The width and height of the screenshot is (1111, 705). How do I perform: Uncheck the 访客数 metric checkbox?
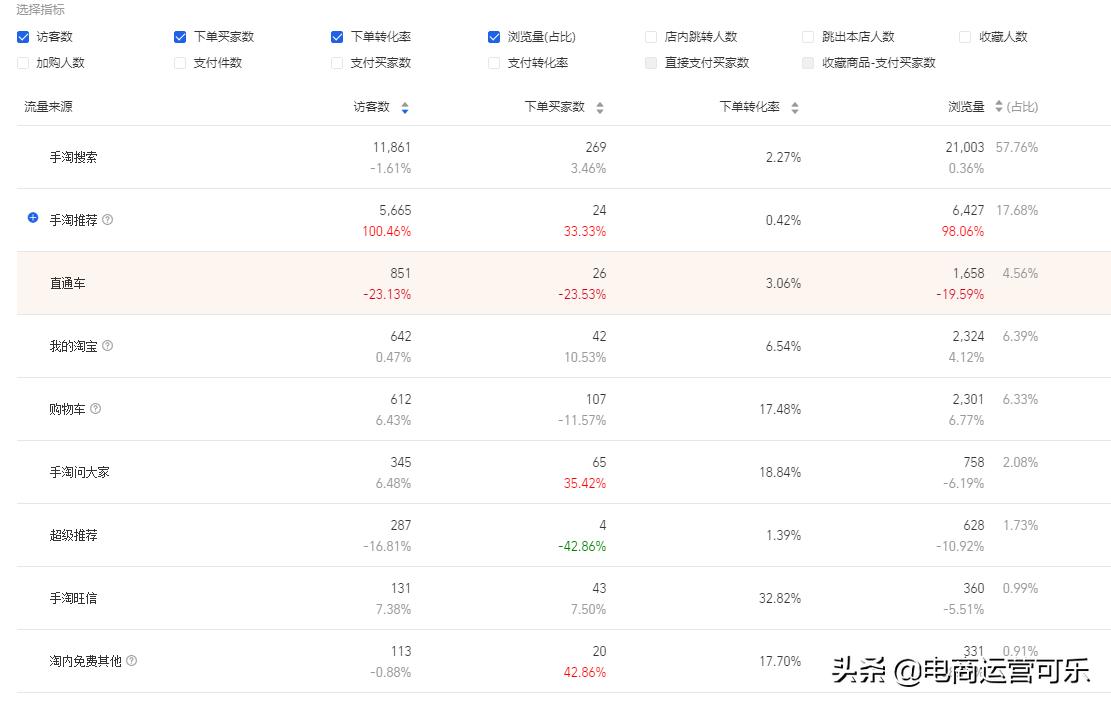point(22,37)
